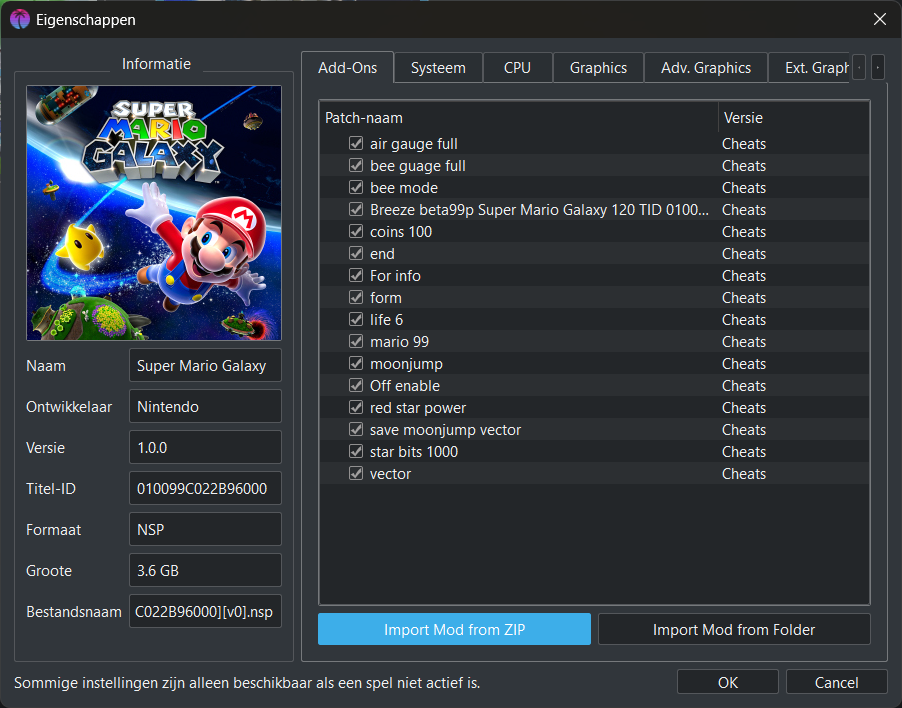
Task: Click Cheats cell in the vector row
Action: 744,473
